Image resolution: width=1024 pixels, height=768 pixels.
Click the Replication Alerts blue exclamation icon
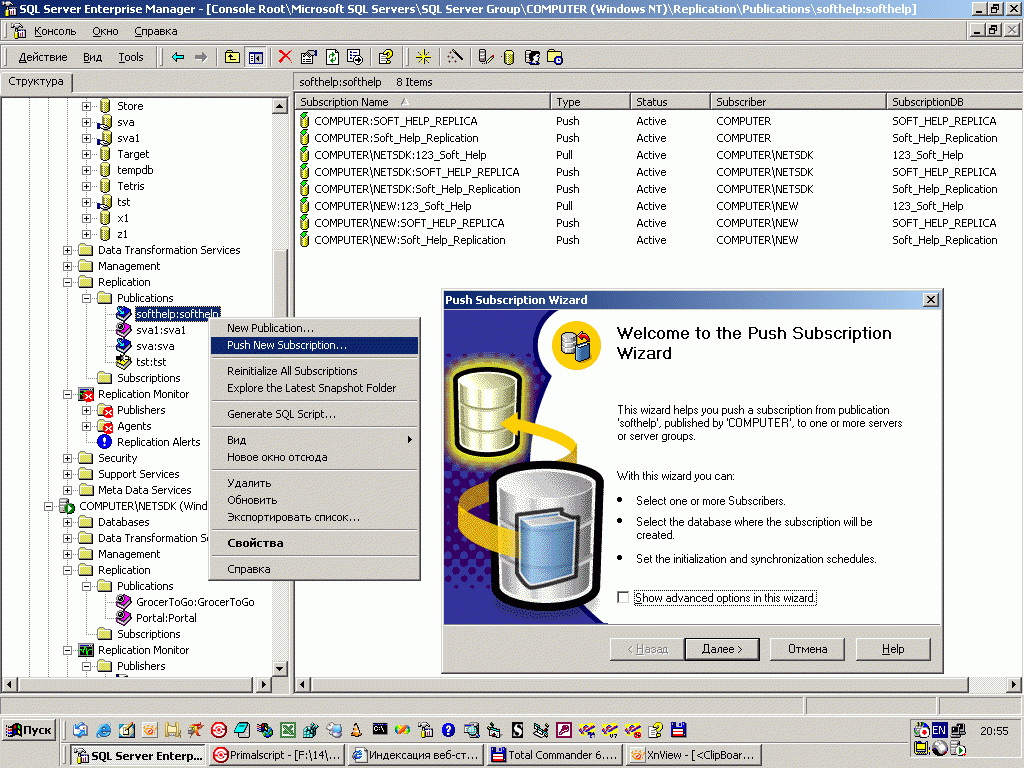point(104,442)
